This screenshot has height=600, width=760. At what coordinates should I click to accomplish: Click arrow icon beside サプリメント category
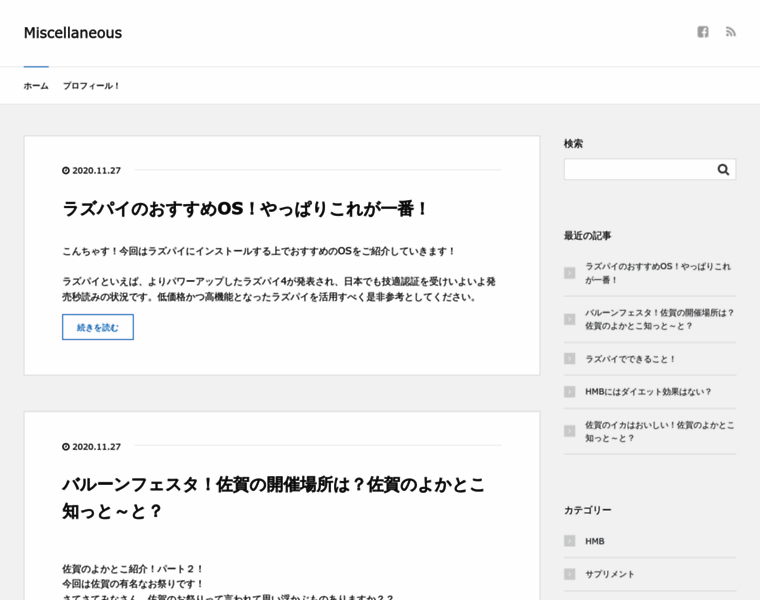pyautogui.click(x=569, y=574)
